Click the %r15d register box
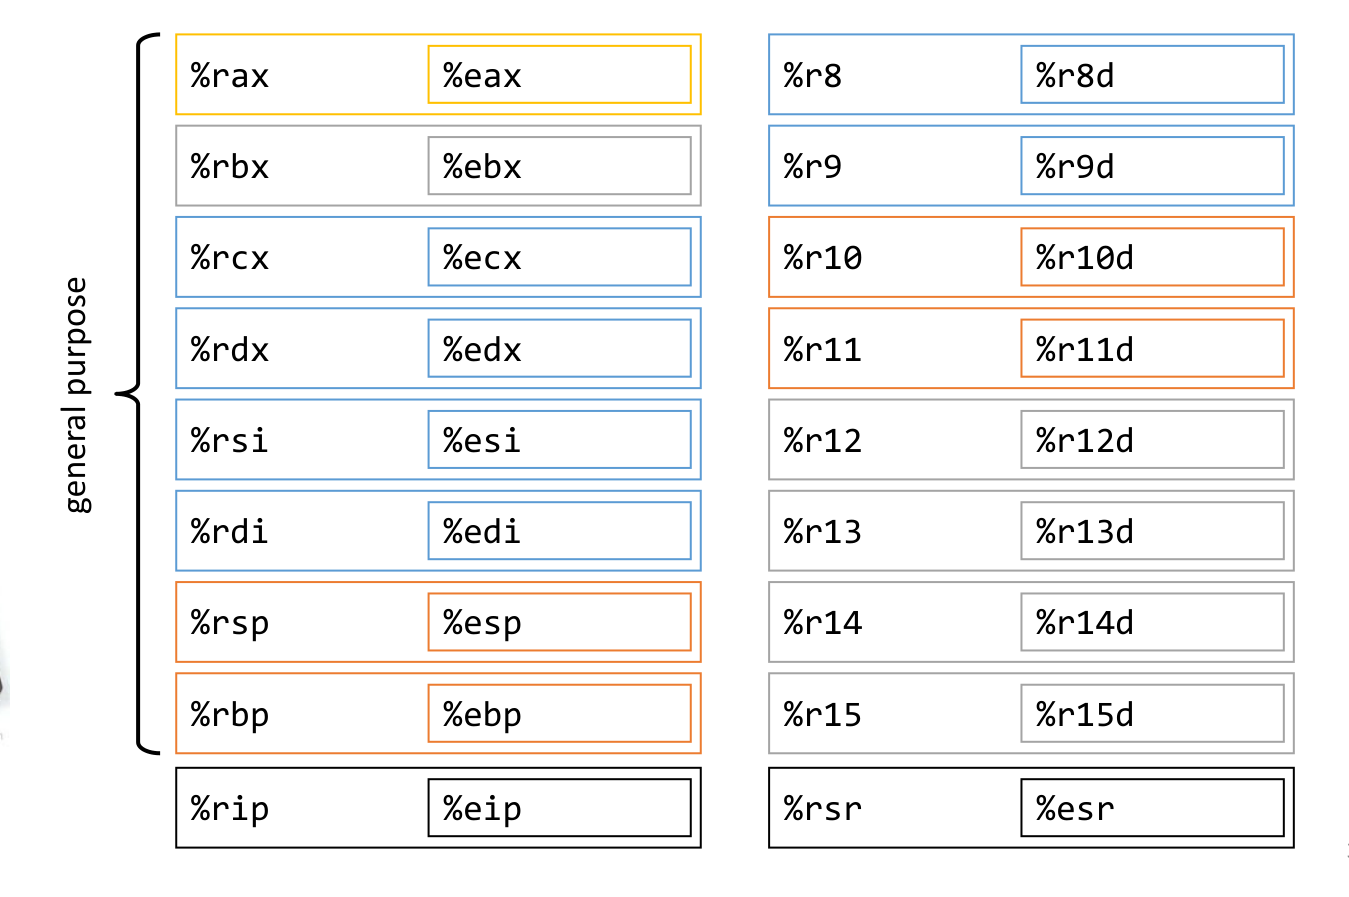This screenshot has width=1349, height=897. tap(1152, 714)
